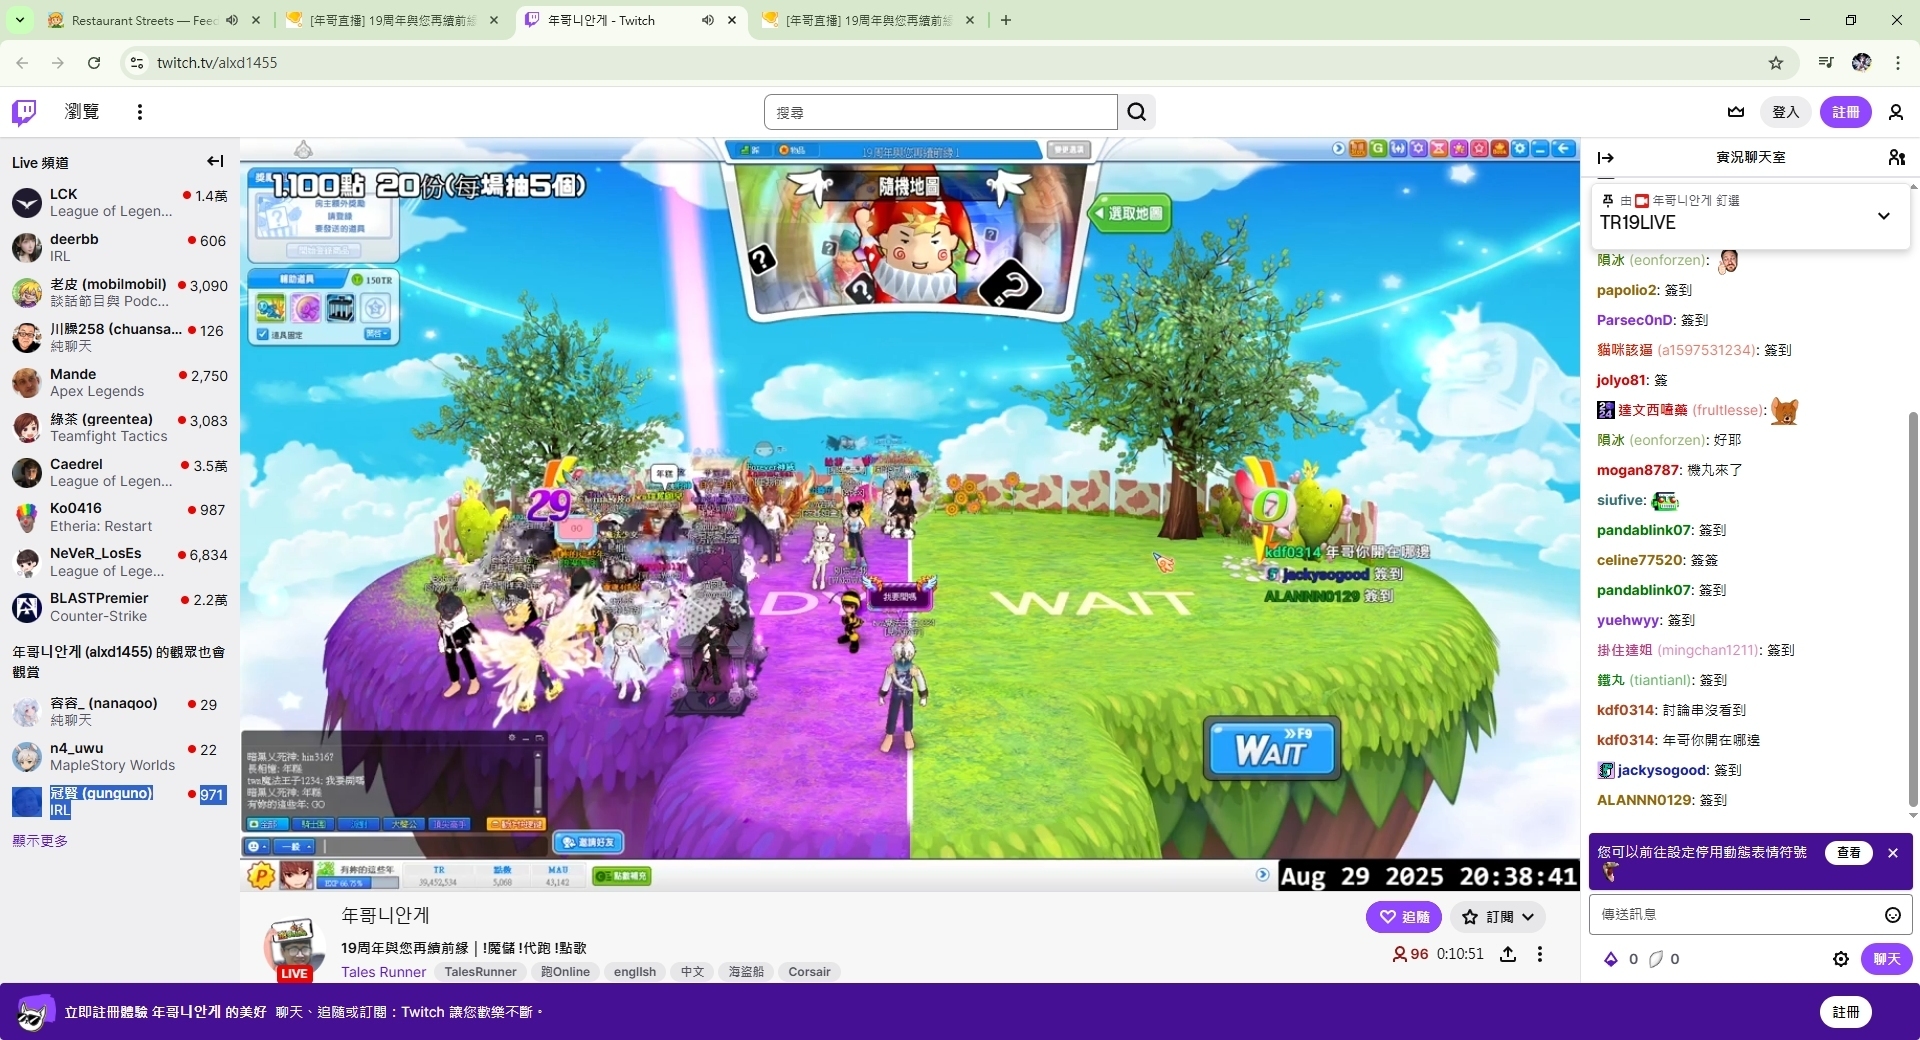The width and height of the screenshot is (1920, 1040).
Task: Mute the Restaurant Streets browser tab
Action: [232, 20]
